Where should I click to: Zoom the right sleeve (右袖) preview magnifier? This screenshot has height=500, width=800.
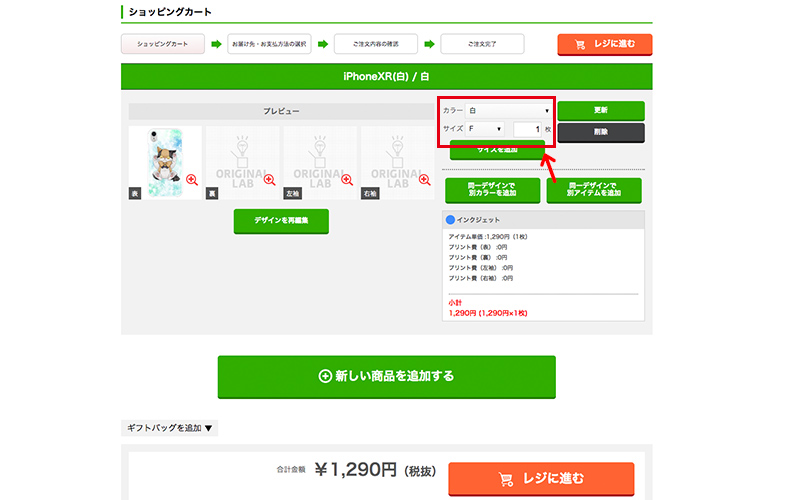click(x=424, y=180)
